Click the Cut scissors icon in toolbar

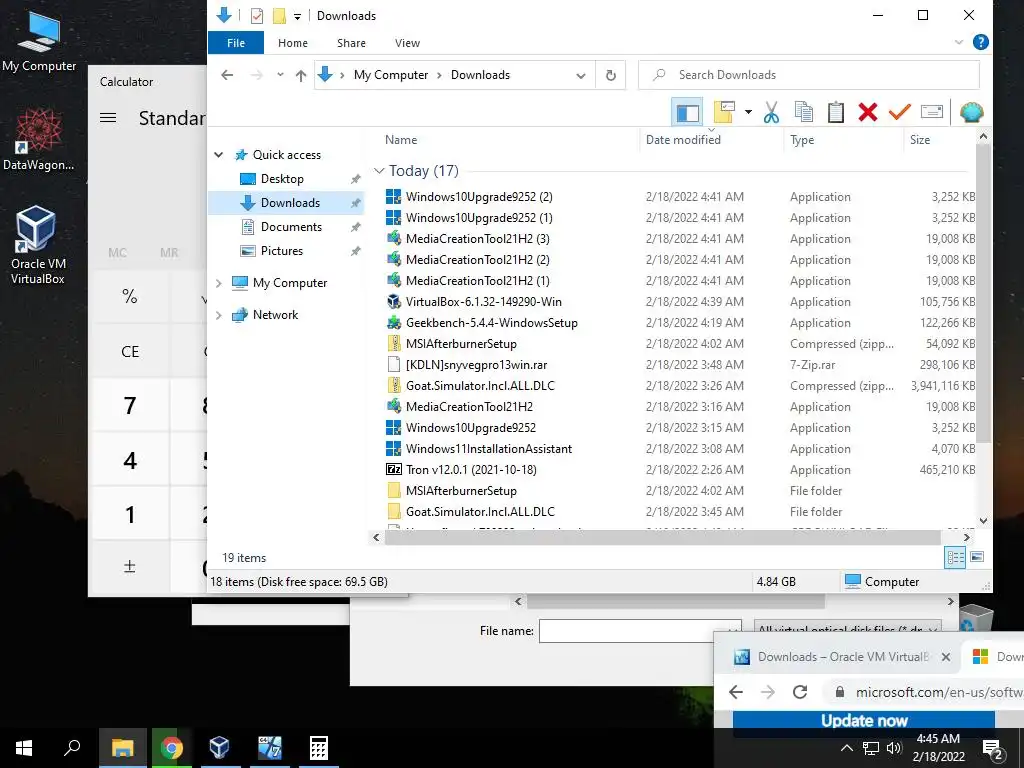coord(771,112)
